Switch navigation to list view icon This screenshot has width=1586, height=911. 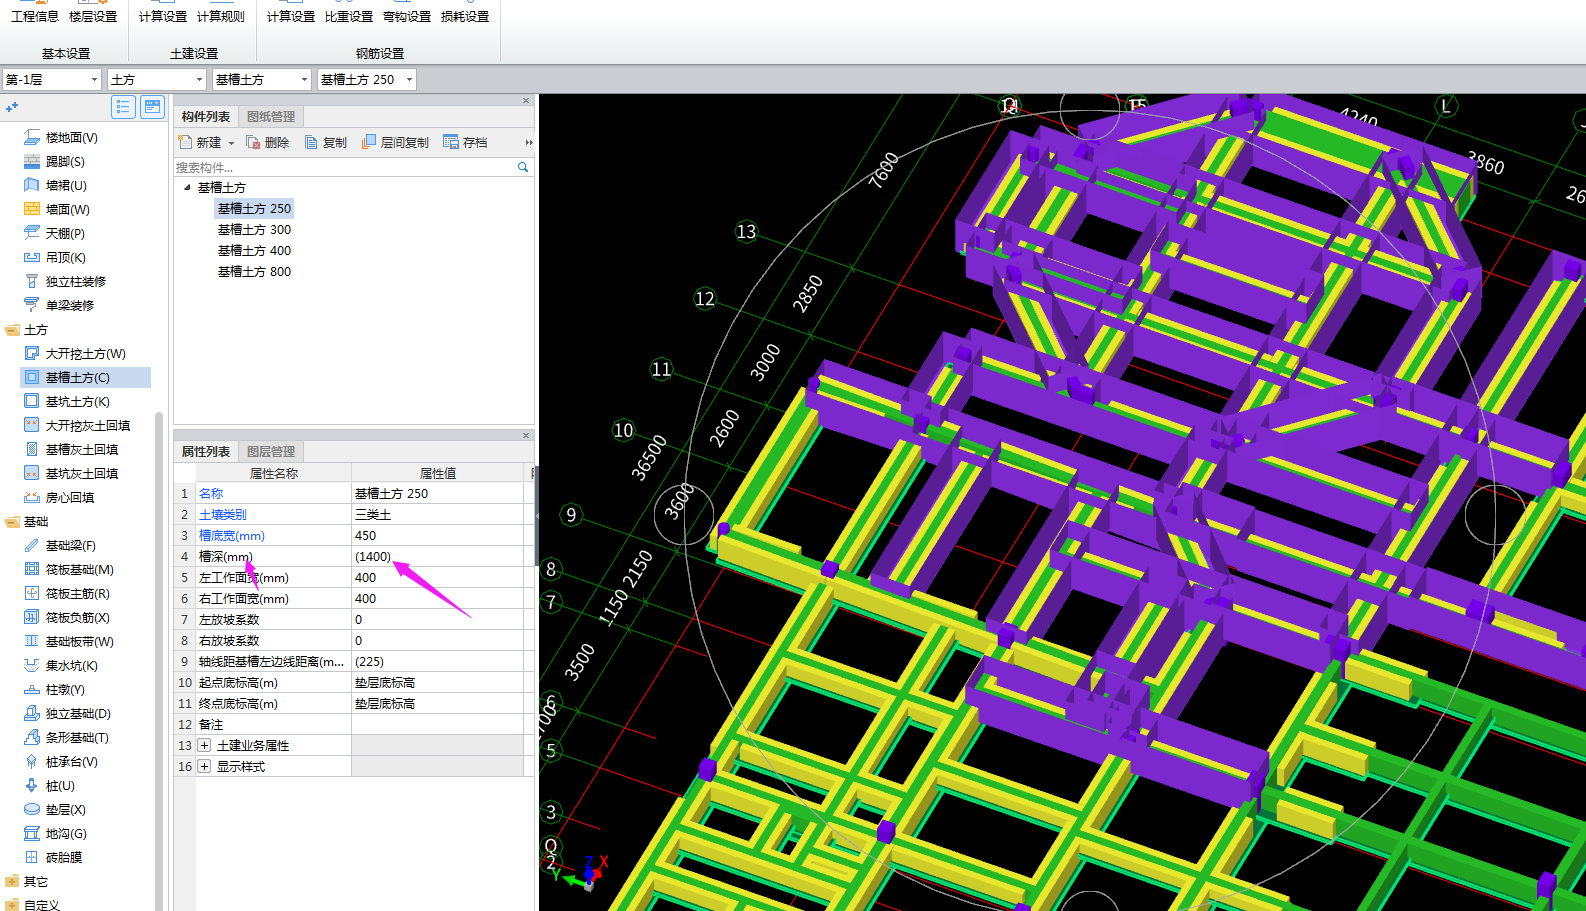point(123,107)
